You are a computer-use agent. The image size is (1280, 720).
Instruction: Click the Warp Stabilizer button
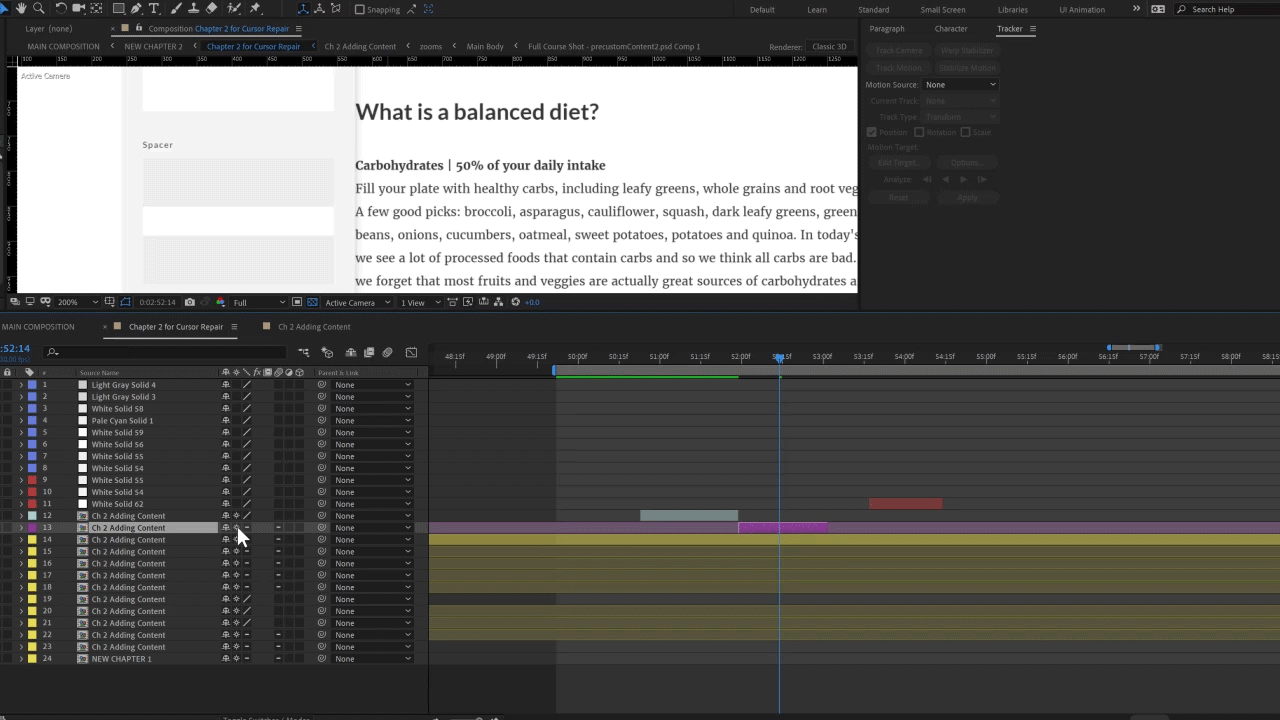click(x=966, y=50)
